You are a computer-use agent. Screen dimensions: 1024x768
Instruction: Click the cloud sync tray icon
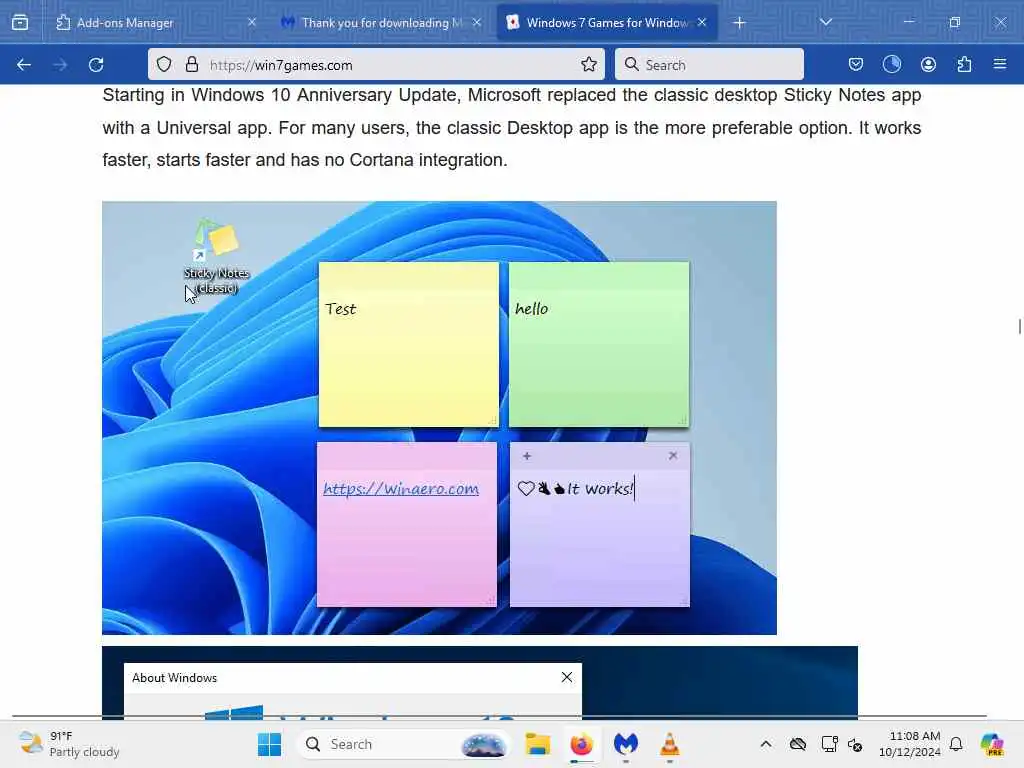tap(797, 744)
